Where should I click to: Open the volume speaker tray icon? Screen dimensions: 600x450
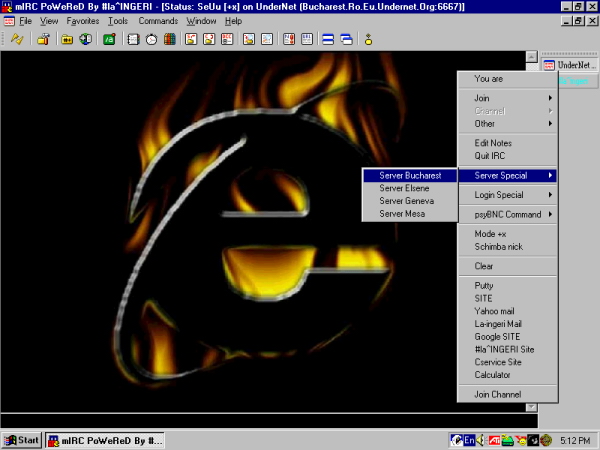click(x=480, y=440)
